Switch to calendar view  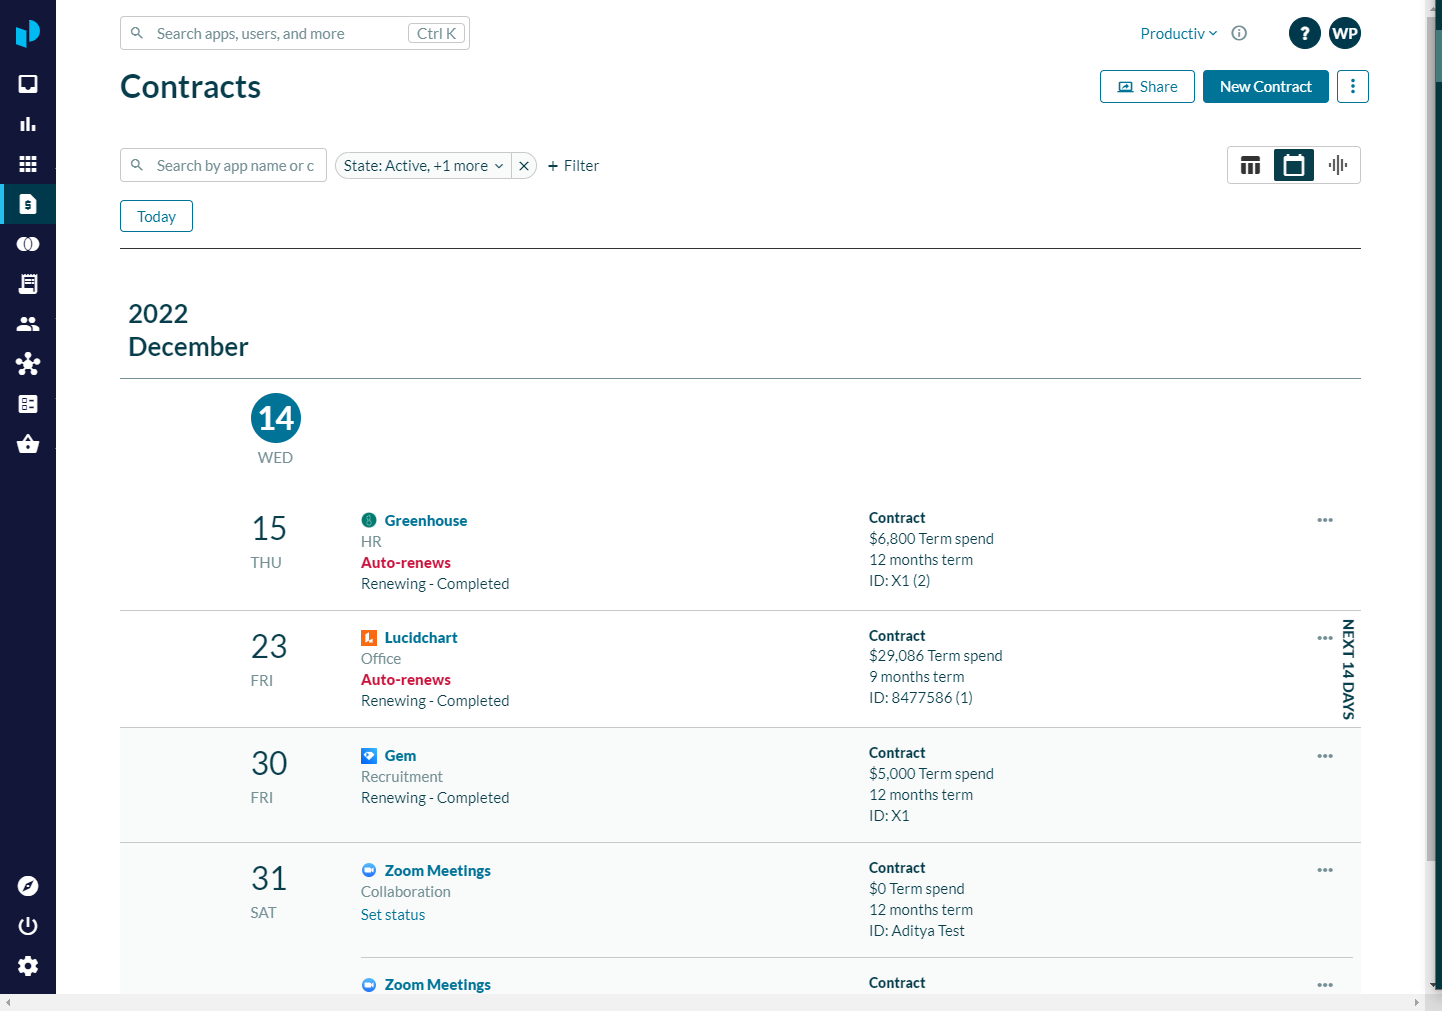[1293, 165]
